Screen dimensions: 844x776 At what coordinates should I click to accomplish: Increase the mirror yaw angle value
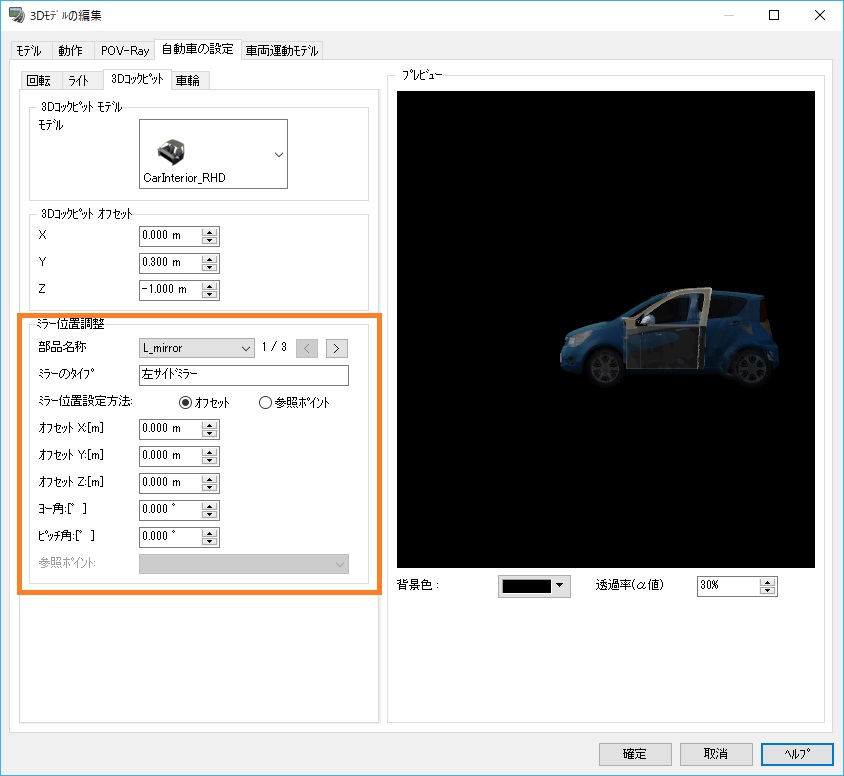pyautogui.click(x=209, y=504)
